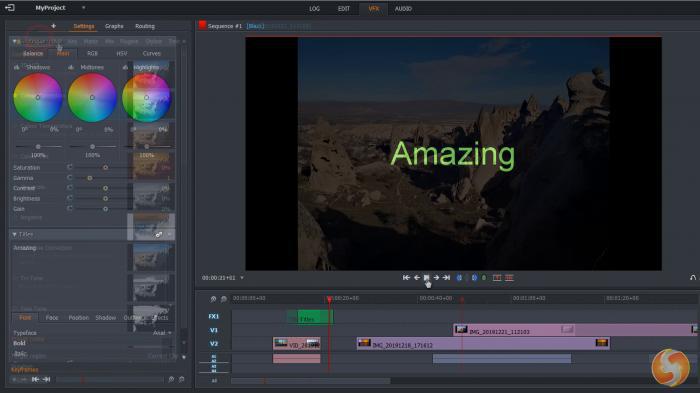Jump to the previous keyframe
The height and width of the screenshot is (393, 700).
(35, 379)
